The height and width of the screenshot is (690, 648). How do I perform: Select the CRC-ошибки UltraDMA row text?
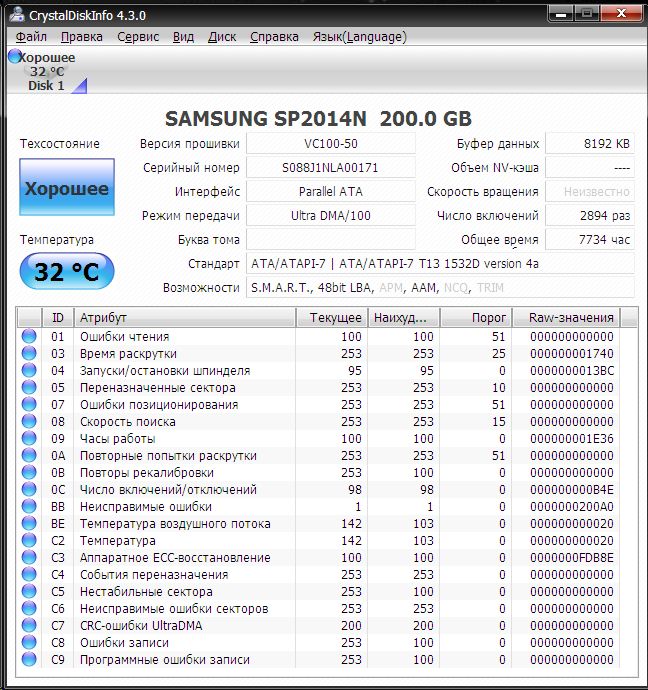(x=141, y=625)
